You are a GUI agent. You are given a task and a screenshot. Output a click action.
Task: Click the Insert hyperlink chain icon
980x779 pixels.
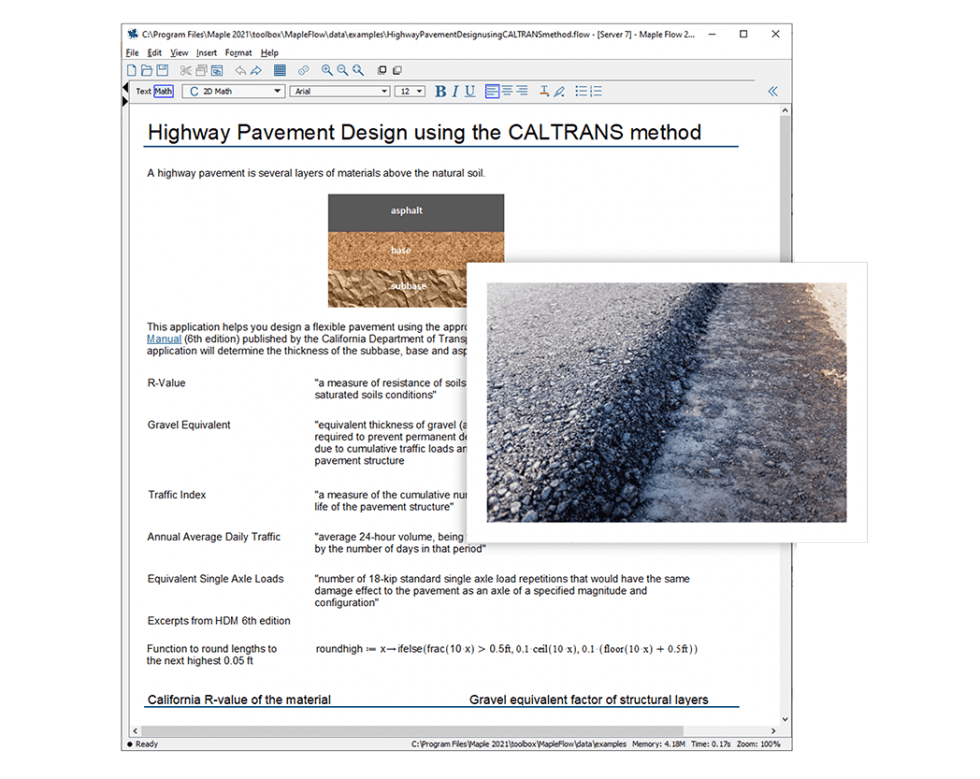tap(302, 71)
